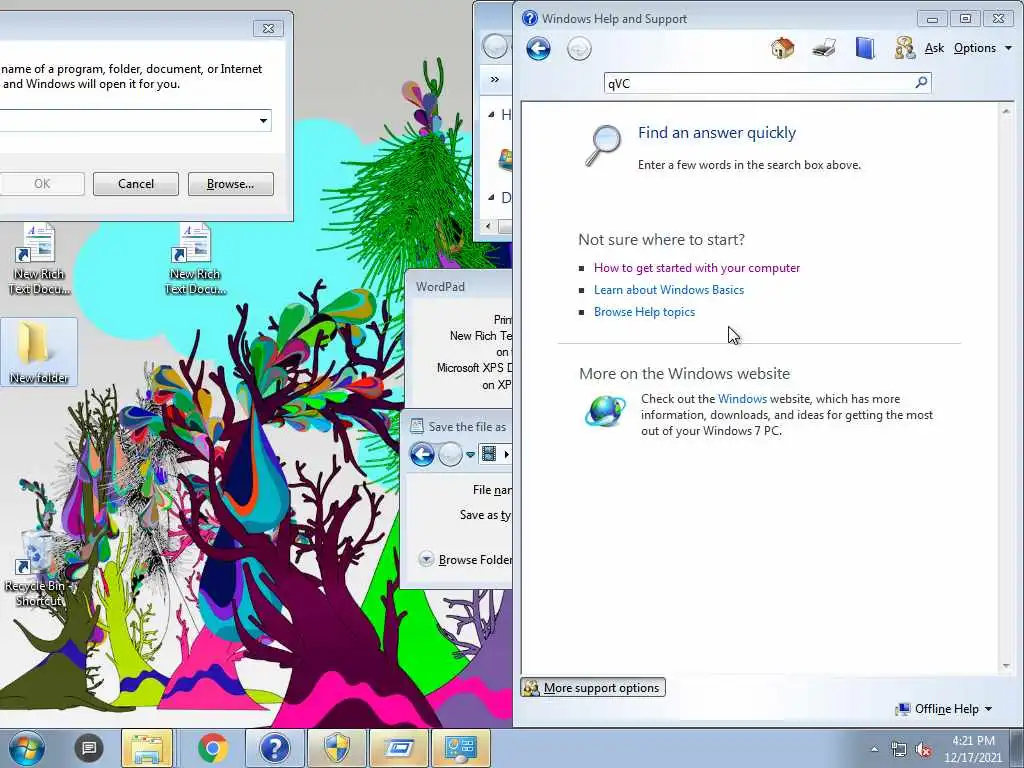Viewport: 1024px width, 768px height.
Task: Click the chevron overflow button in background window
Action: (494, 79)
